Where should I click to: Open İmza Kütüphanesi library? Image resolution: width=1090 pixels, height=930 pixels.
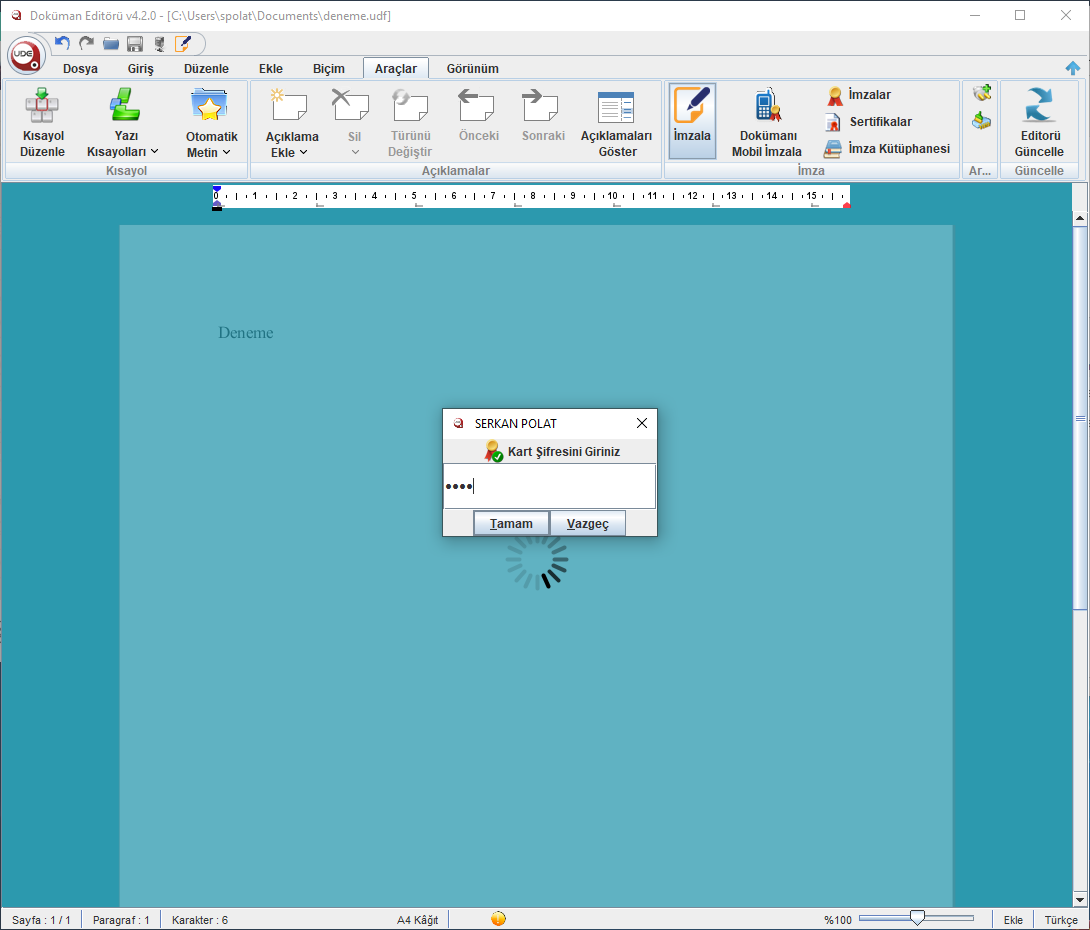[887, 149]
